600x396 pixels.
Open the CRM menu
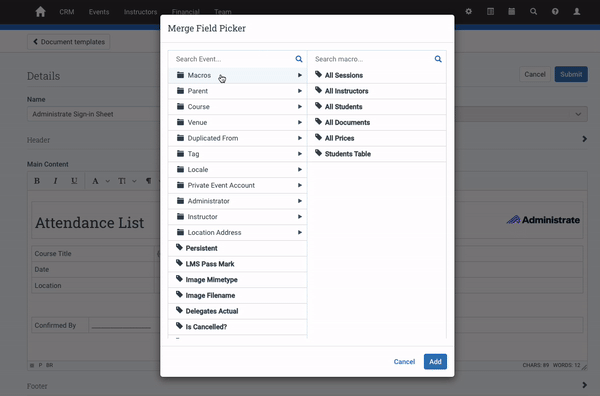pos(67,12)
